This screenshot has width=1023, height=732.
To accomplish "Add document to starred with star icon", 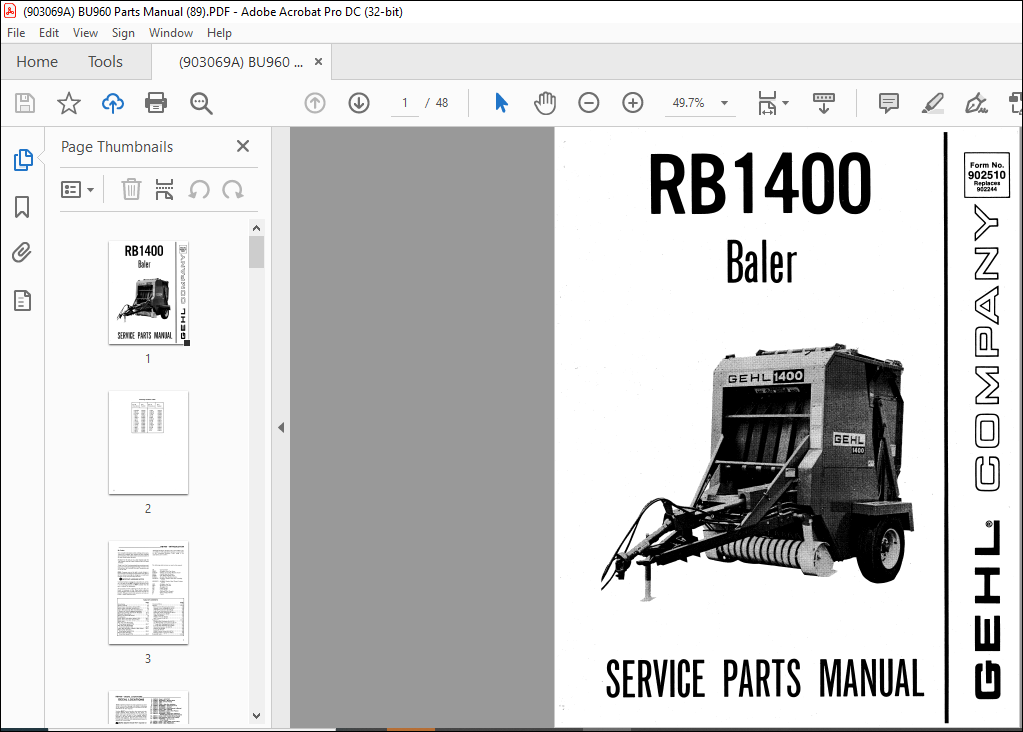I will click(69, 103).
